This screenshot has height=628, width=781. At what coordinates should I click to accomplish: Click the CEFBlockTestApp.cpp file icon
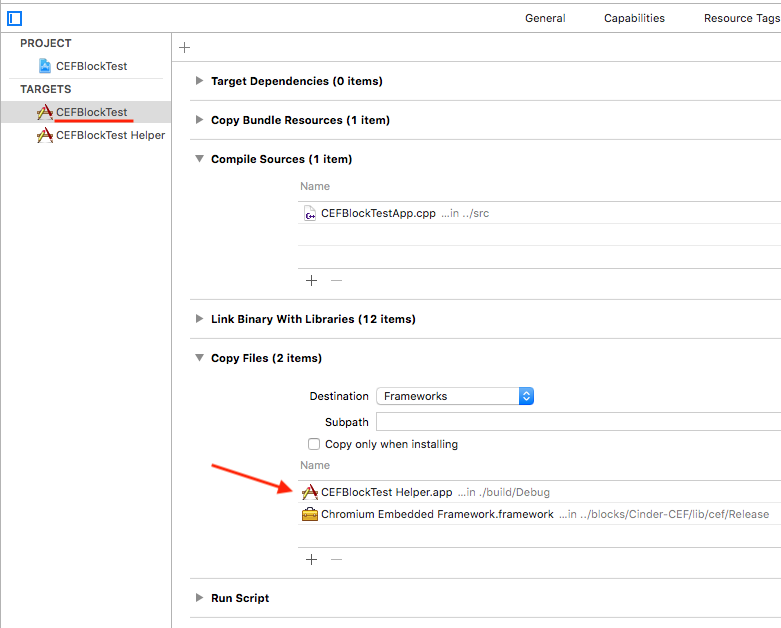point(310,213)
